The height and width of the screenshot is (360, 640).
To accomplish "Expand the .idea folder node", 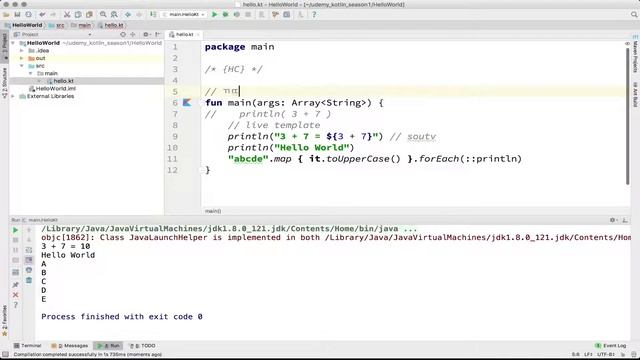I will pos(22,51).
